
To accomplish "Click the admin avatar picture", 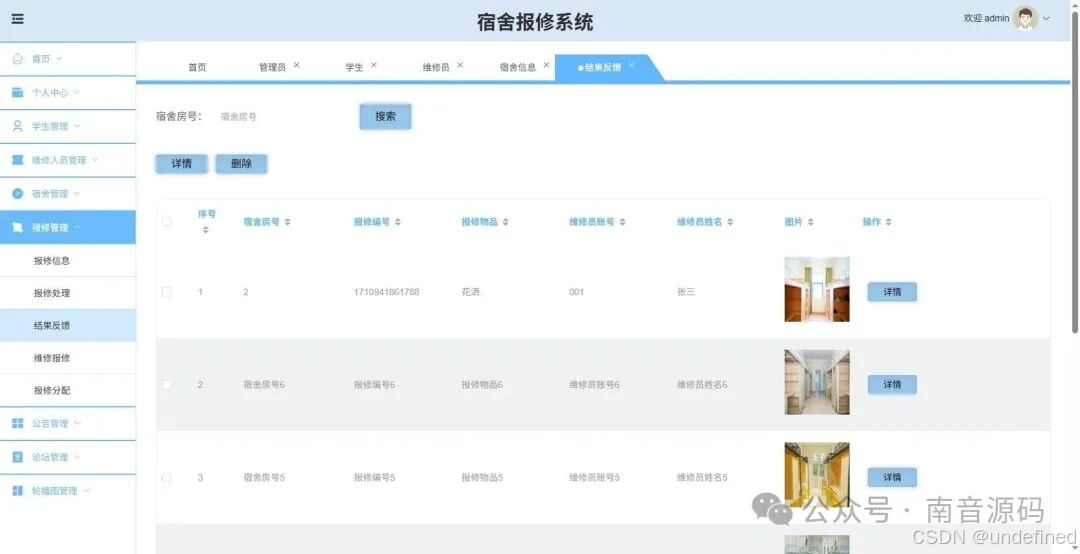I will pos(1025,19).
